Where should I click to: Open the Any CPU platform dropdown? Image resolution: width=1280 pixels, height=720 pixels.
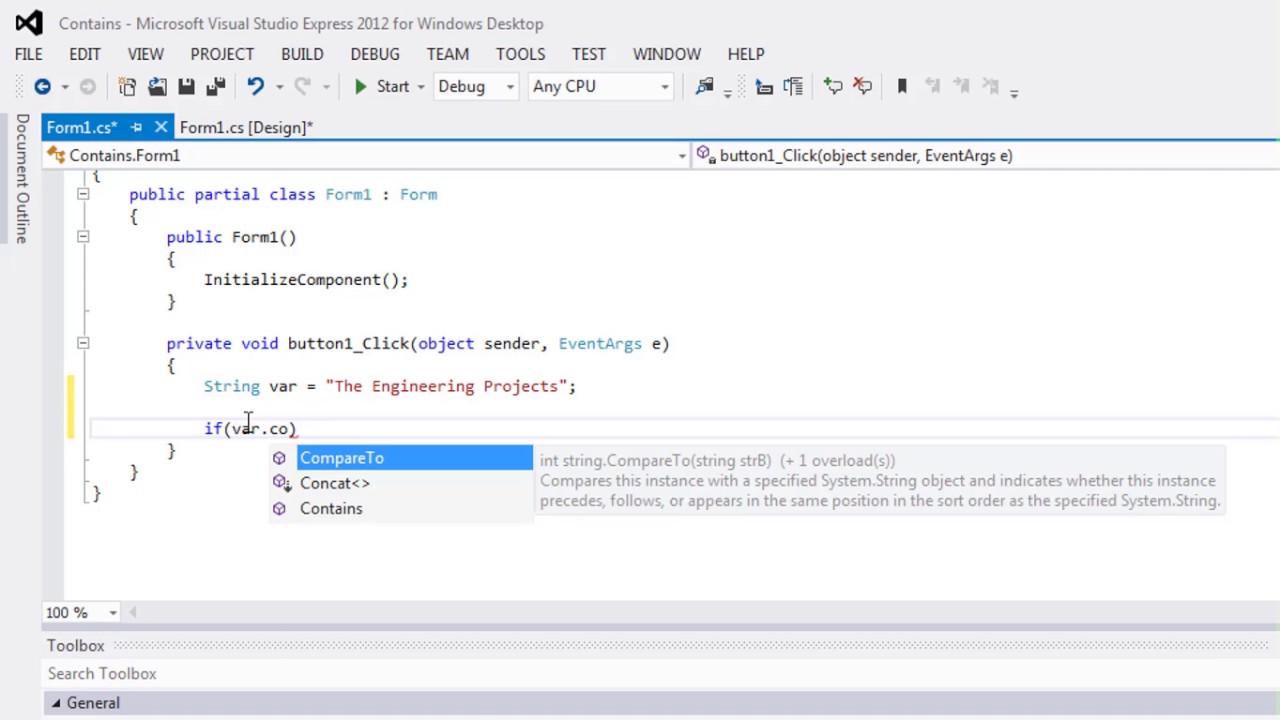pos(600,87)
